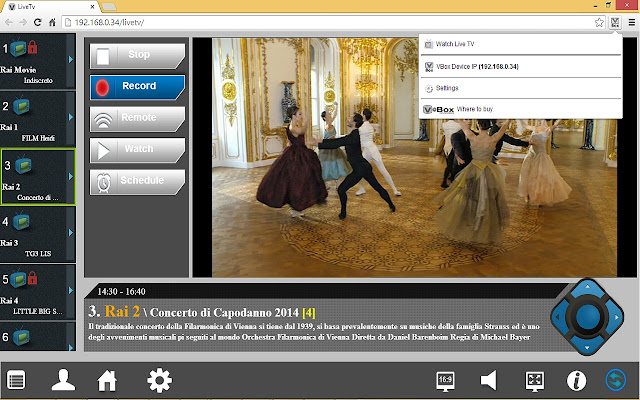
Task: Open the channel list icon in bottom bar
Action: [x=16, y=380]
